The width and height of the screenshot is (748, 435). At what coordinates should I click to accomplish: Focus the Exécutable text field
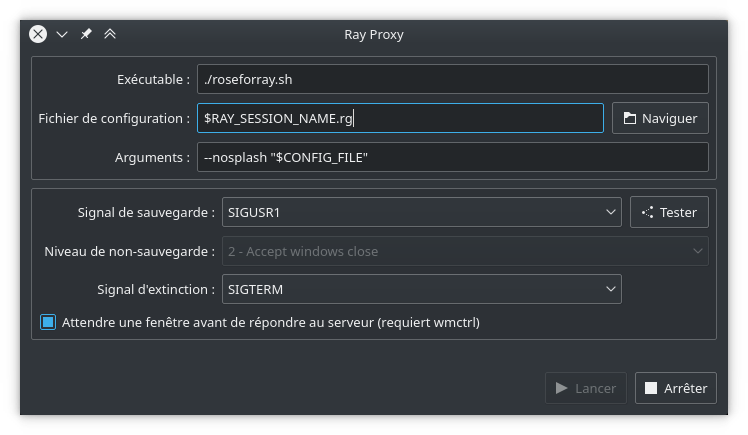[452, 79]
